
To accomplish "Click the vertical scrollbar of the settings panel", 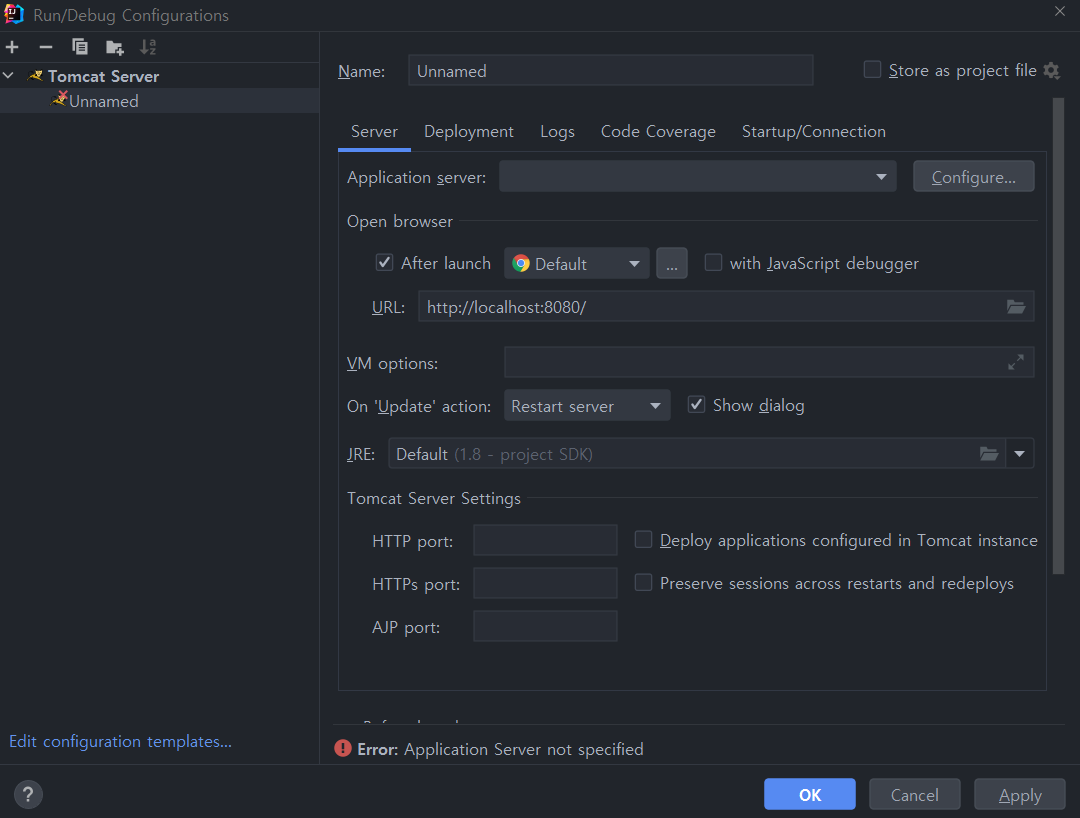I will tap(1058, 336).
